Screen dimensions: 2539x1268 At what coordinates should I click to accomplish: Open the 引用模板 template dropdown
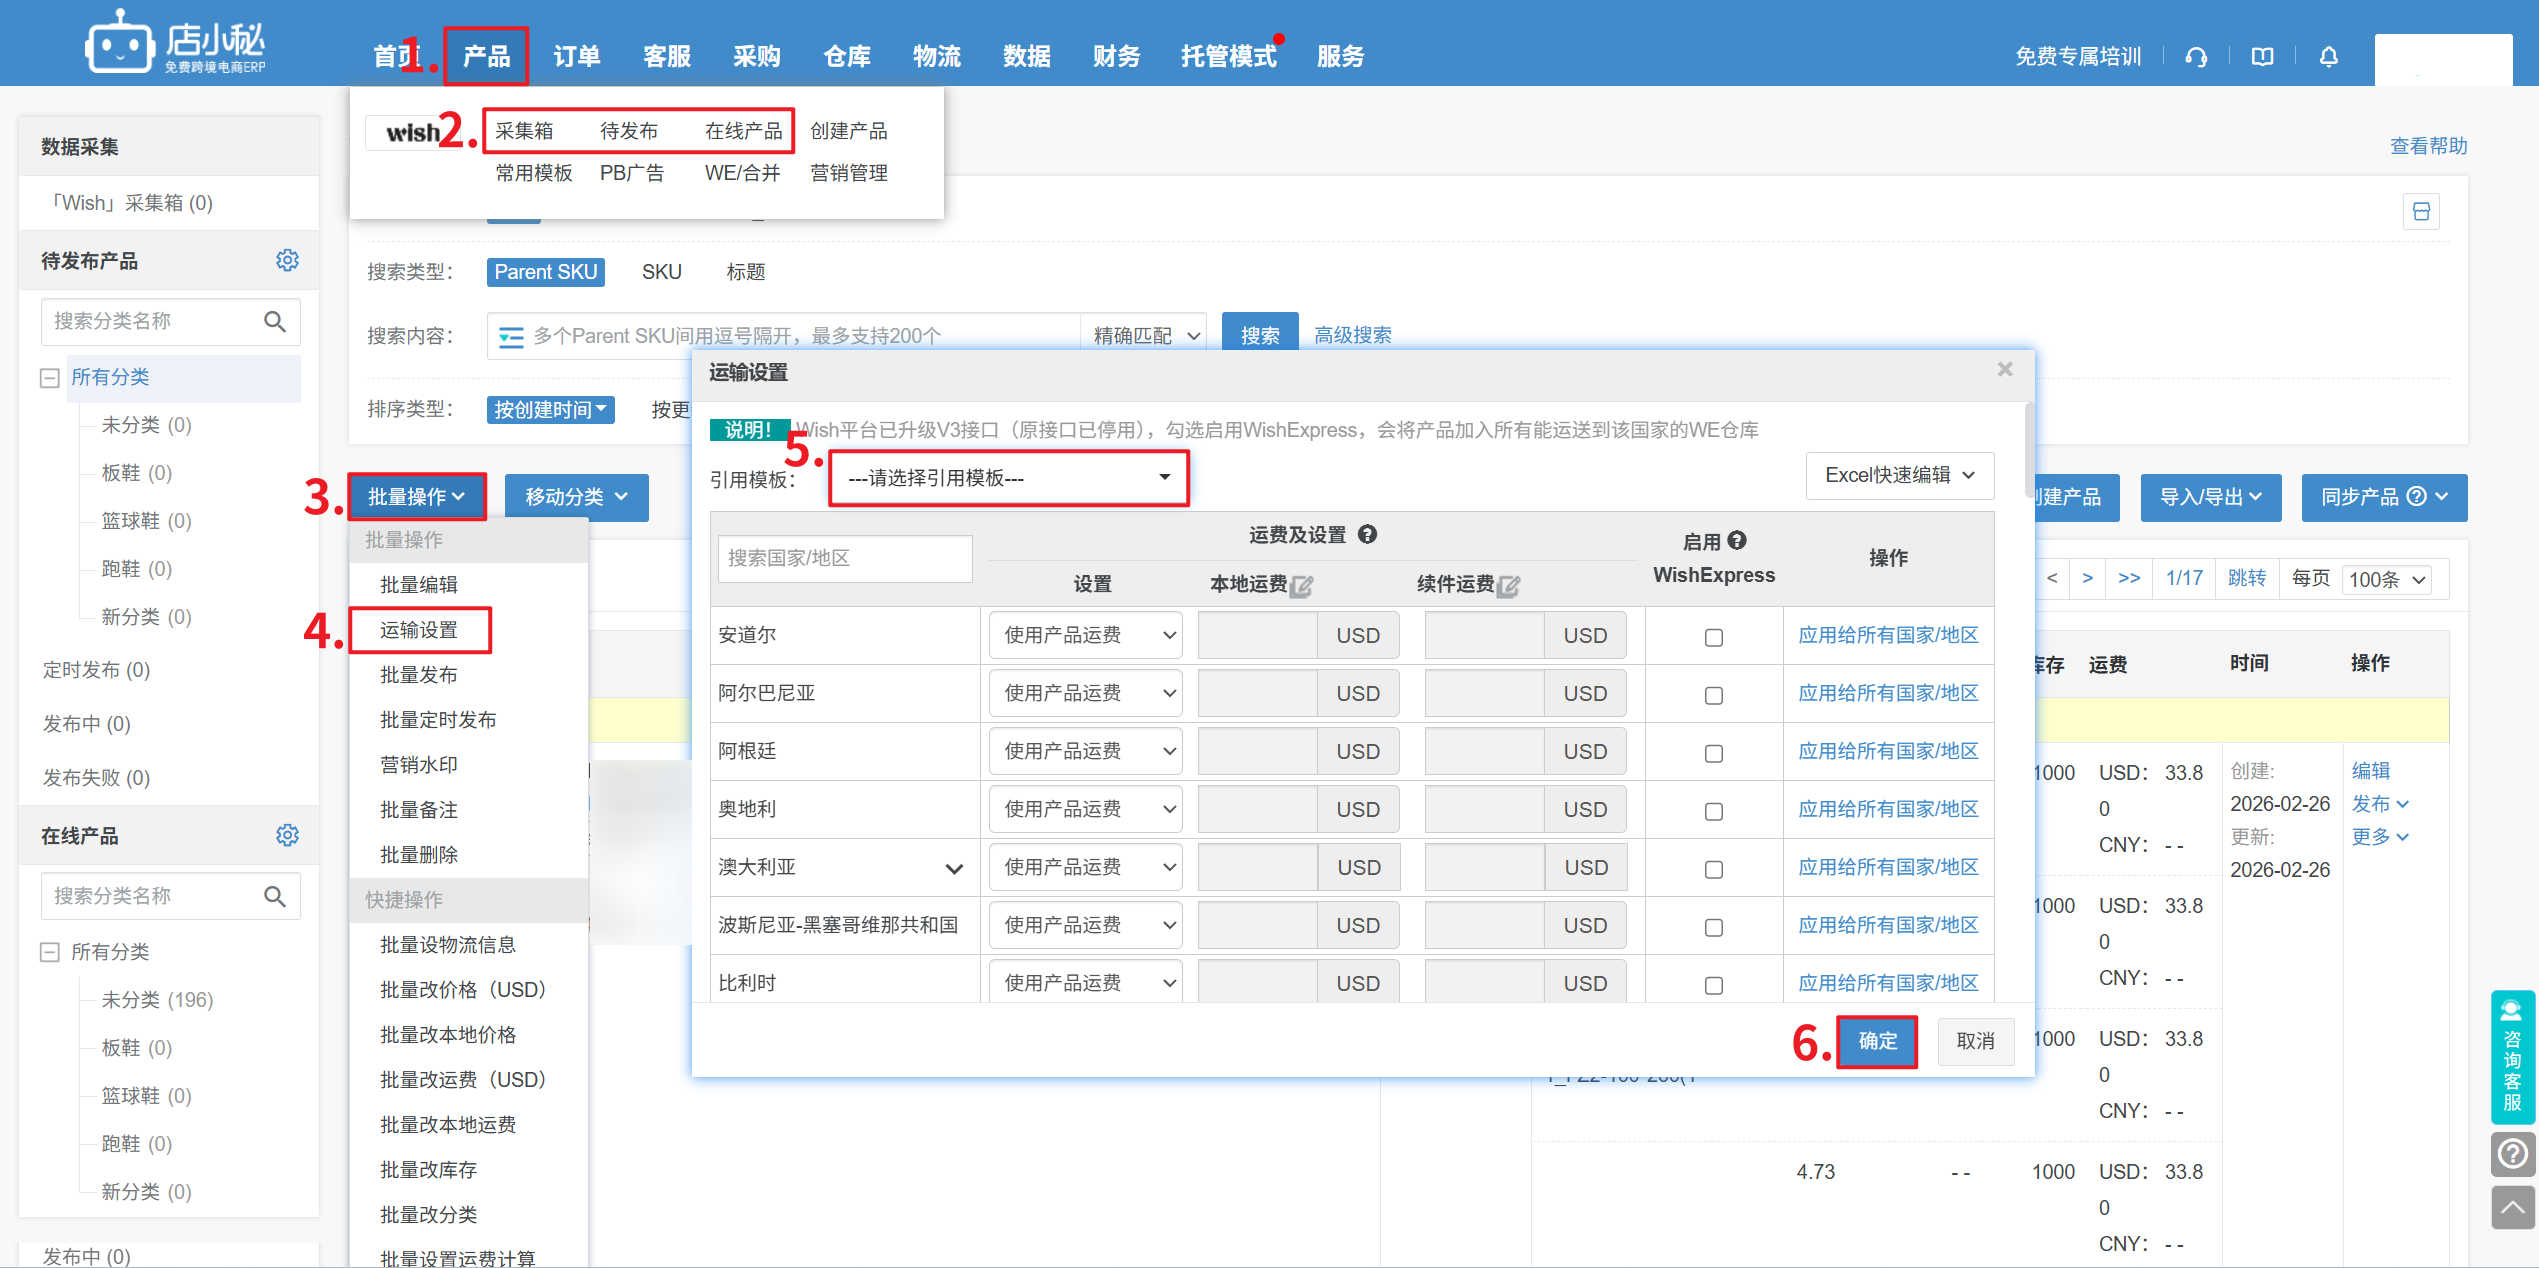[x=1008, y=478]
